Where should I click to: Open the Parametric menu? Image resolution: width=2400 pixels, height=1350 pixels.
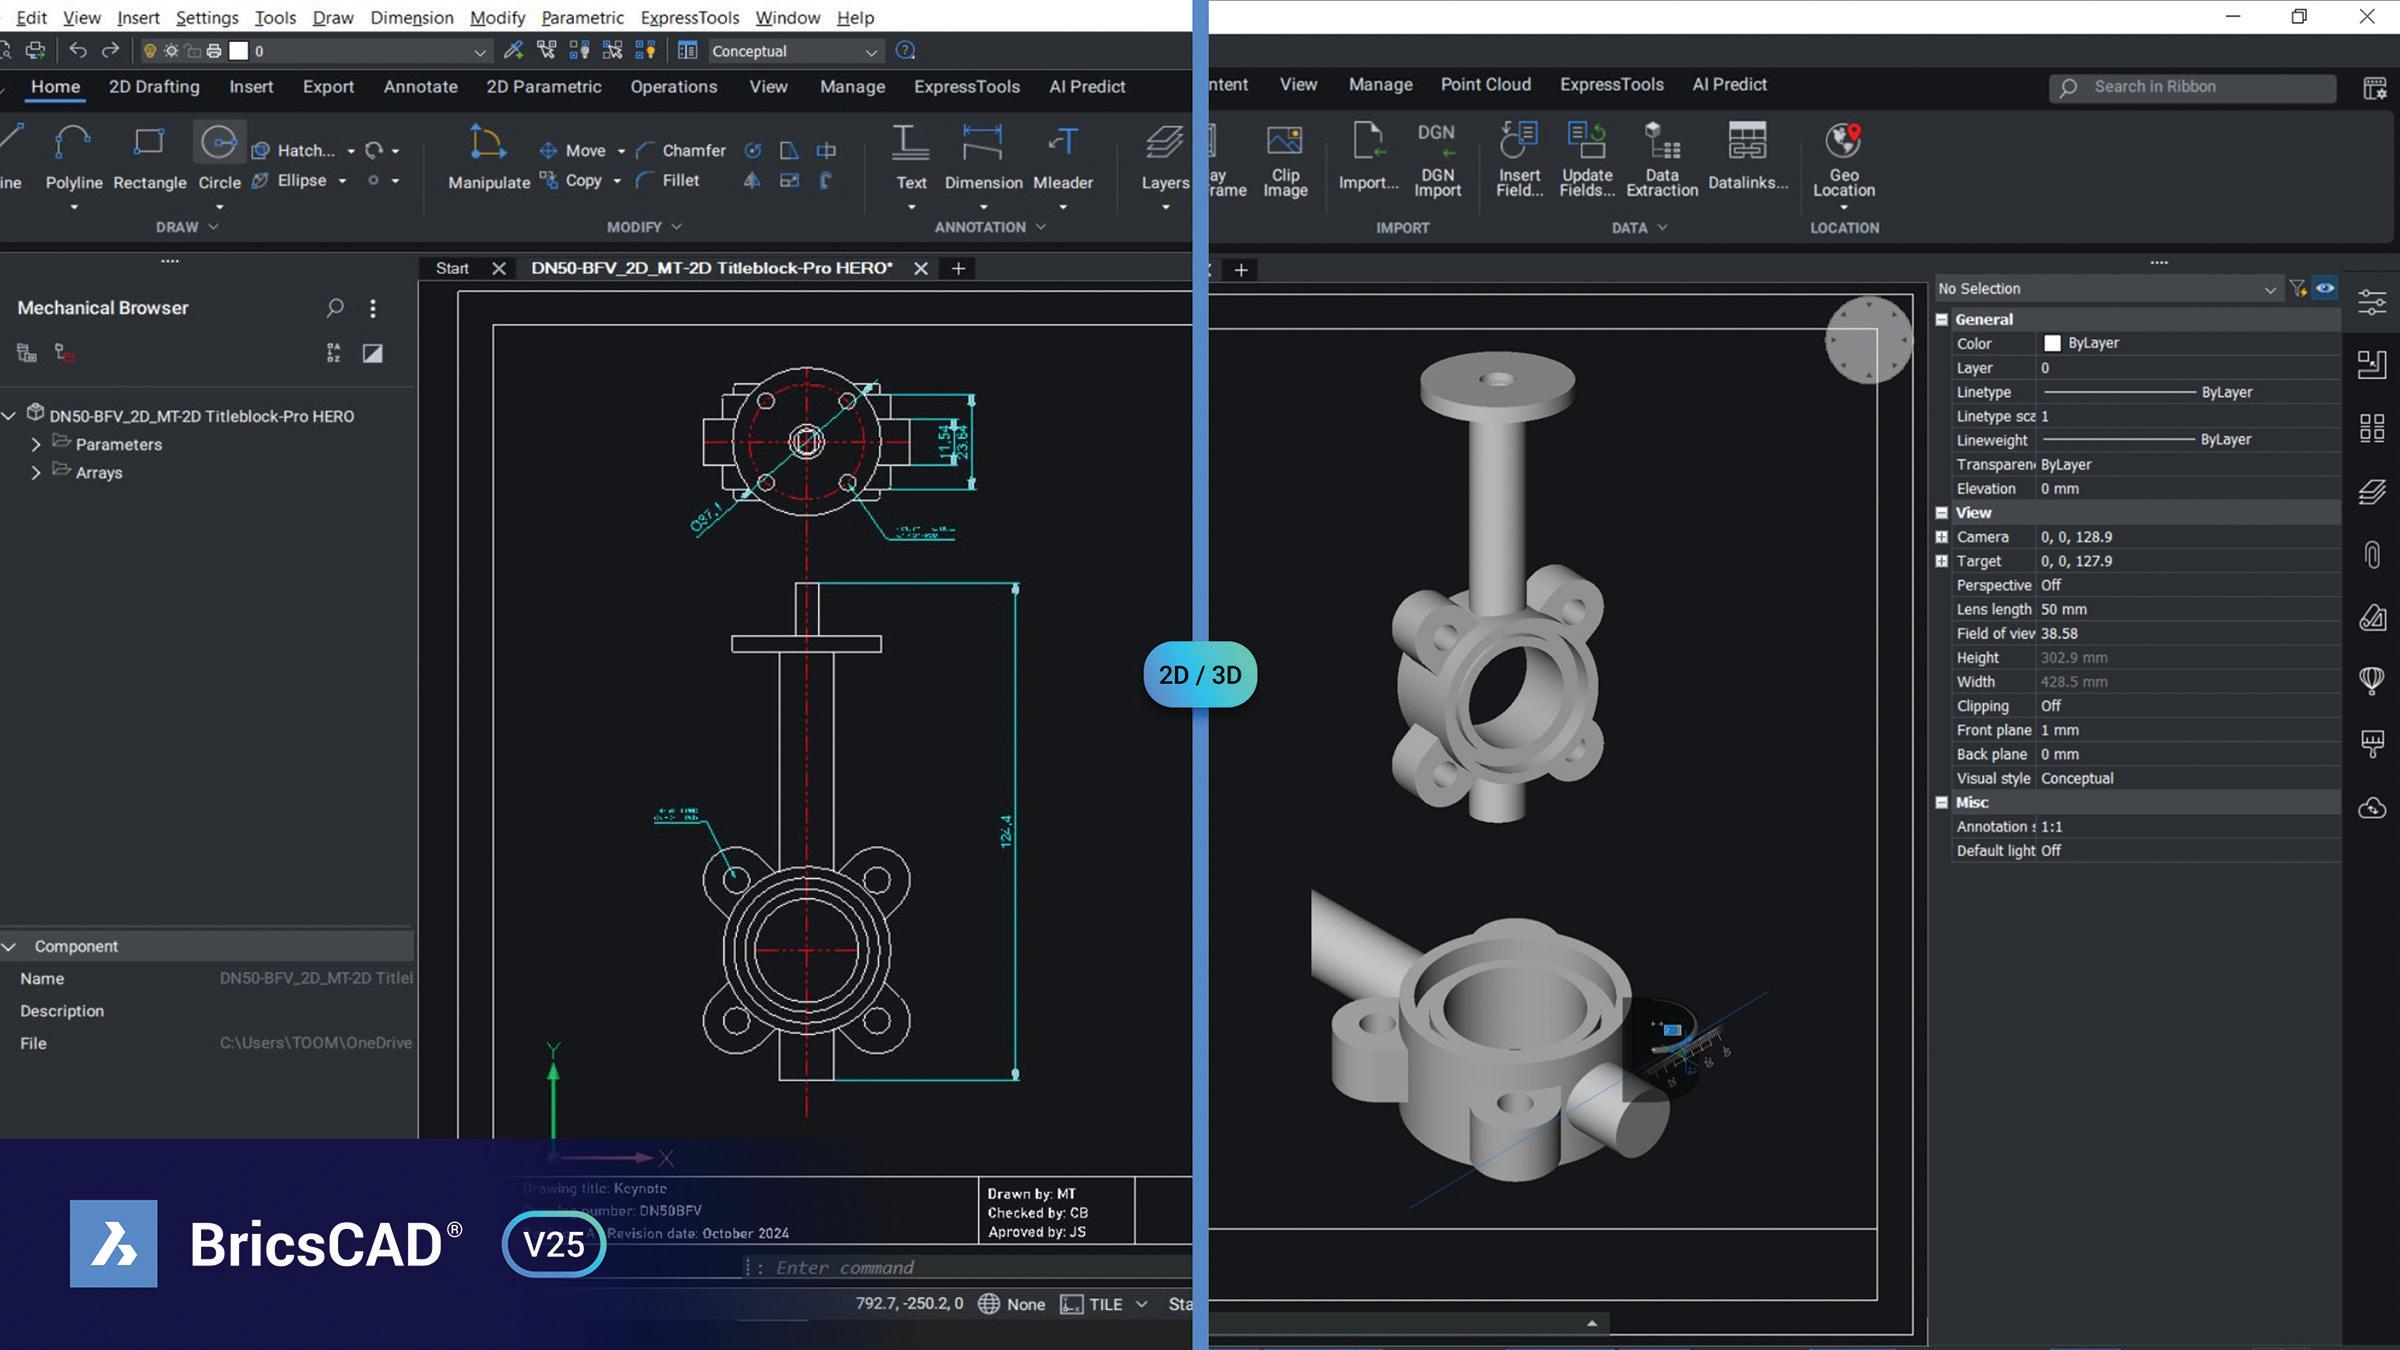click(x=582, y=17)
